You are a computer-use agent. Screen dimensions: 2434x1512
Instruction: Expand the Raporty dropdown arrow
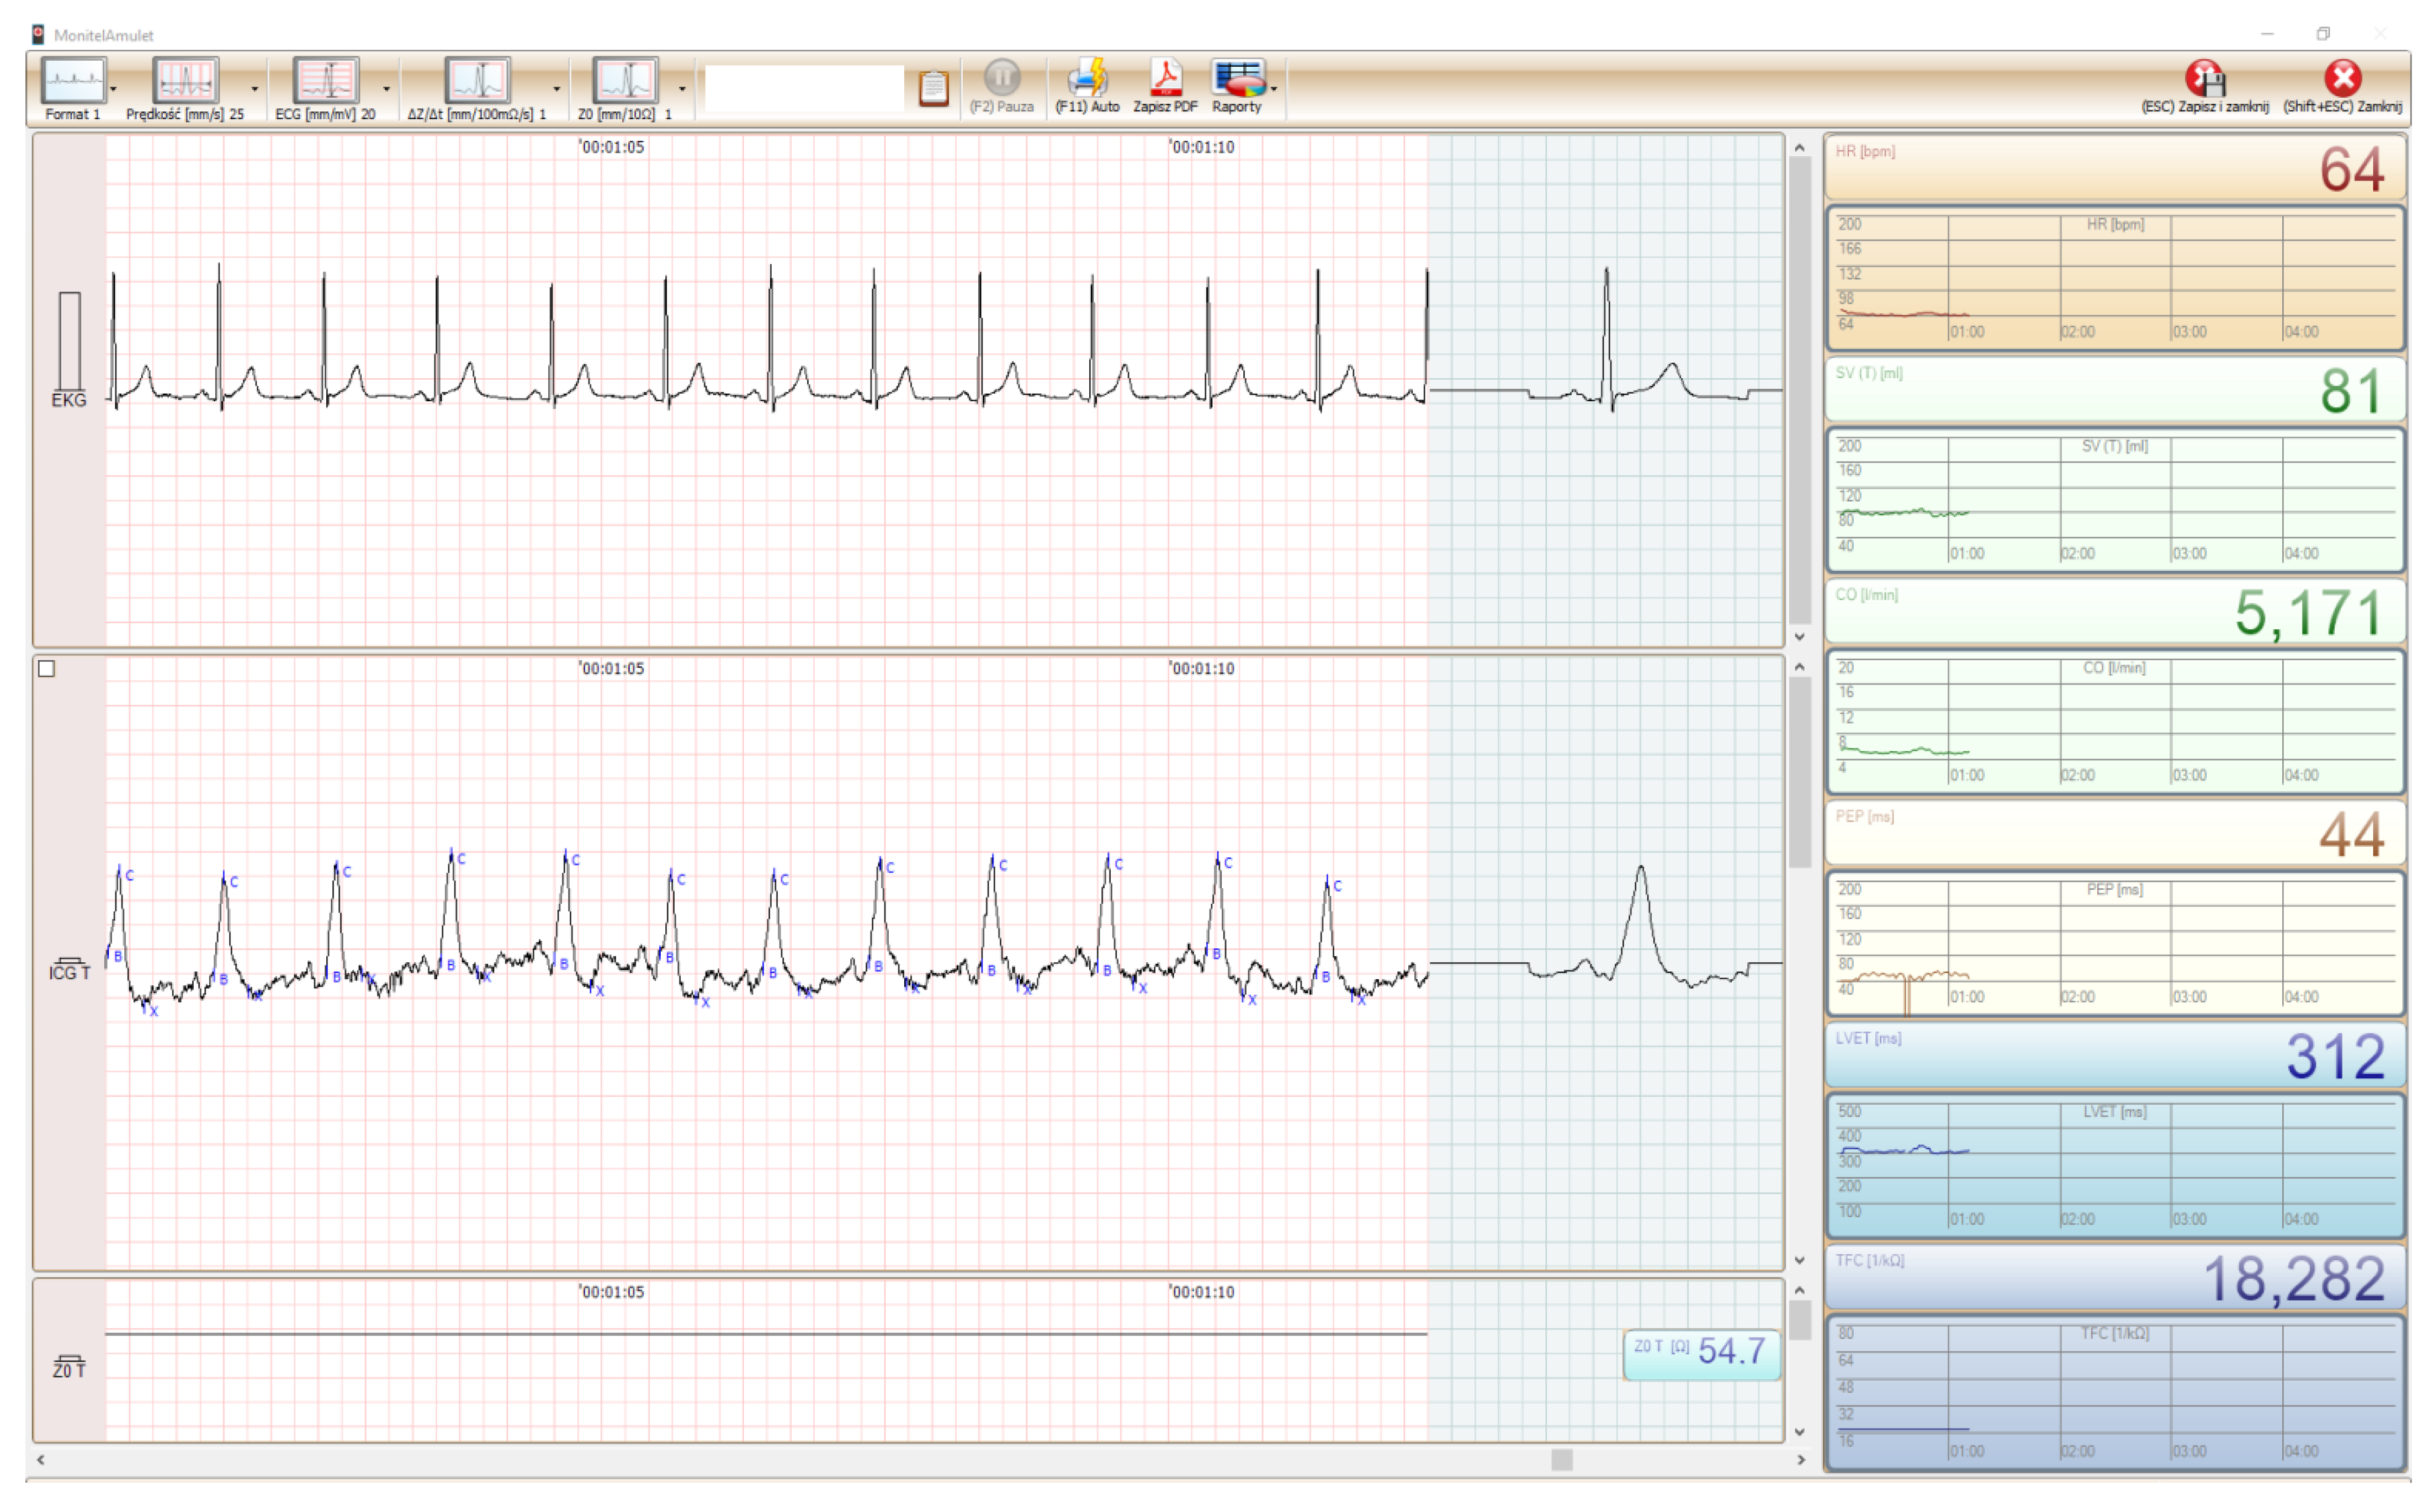[x=1275, y=89]
